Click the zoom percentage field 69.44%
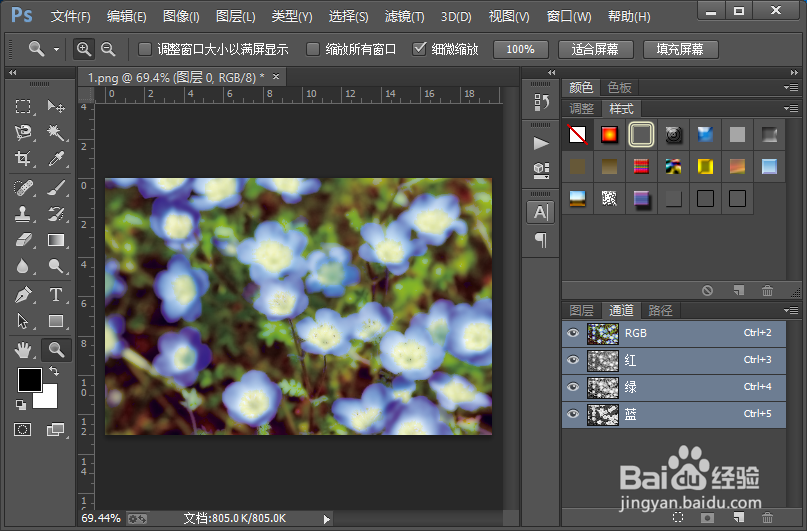The width and height of the screenshot is (807, 531). tap(101, 518)
